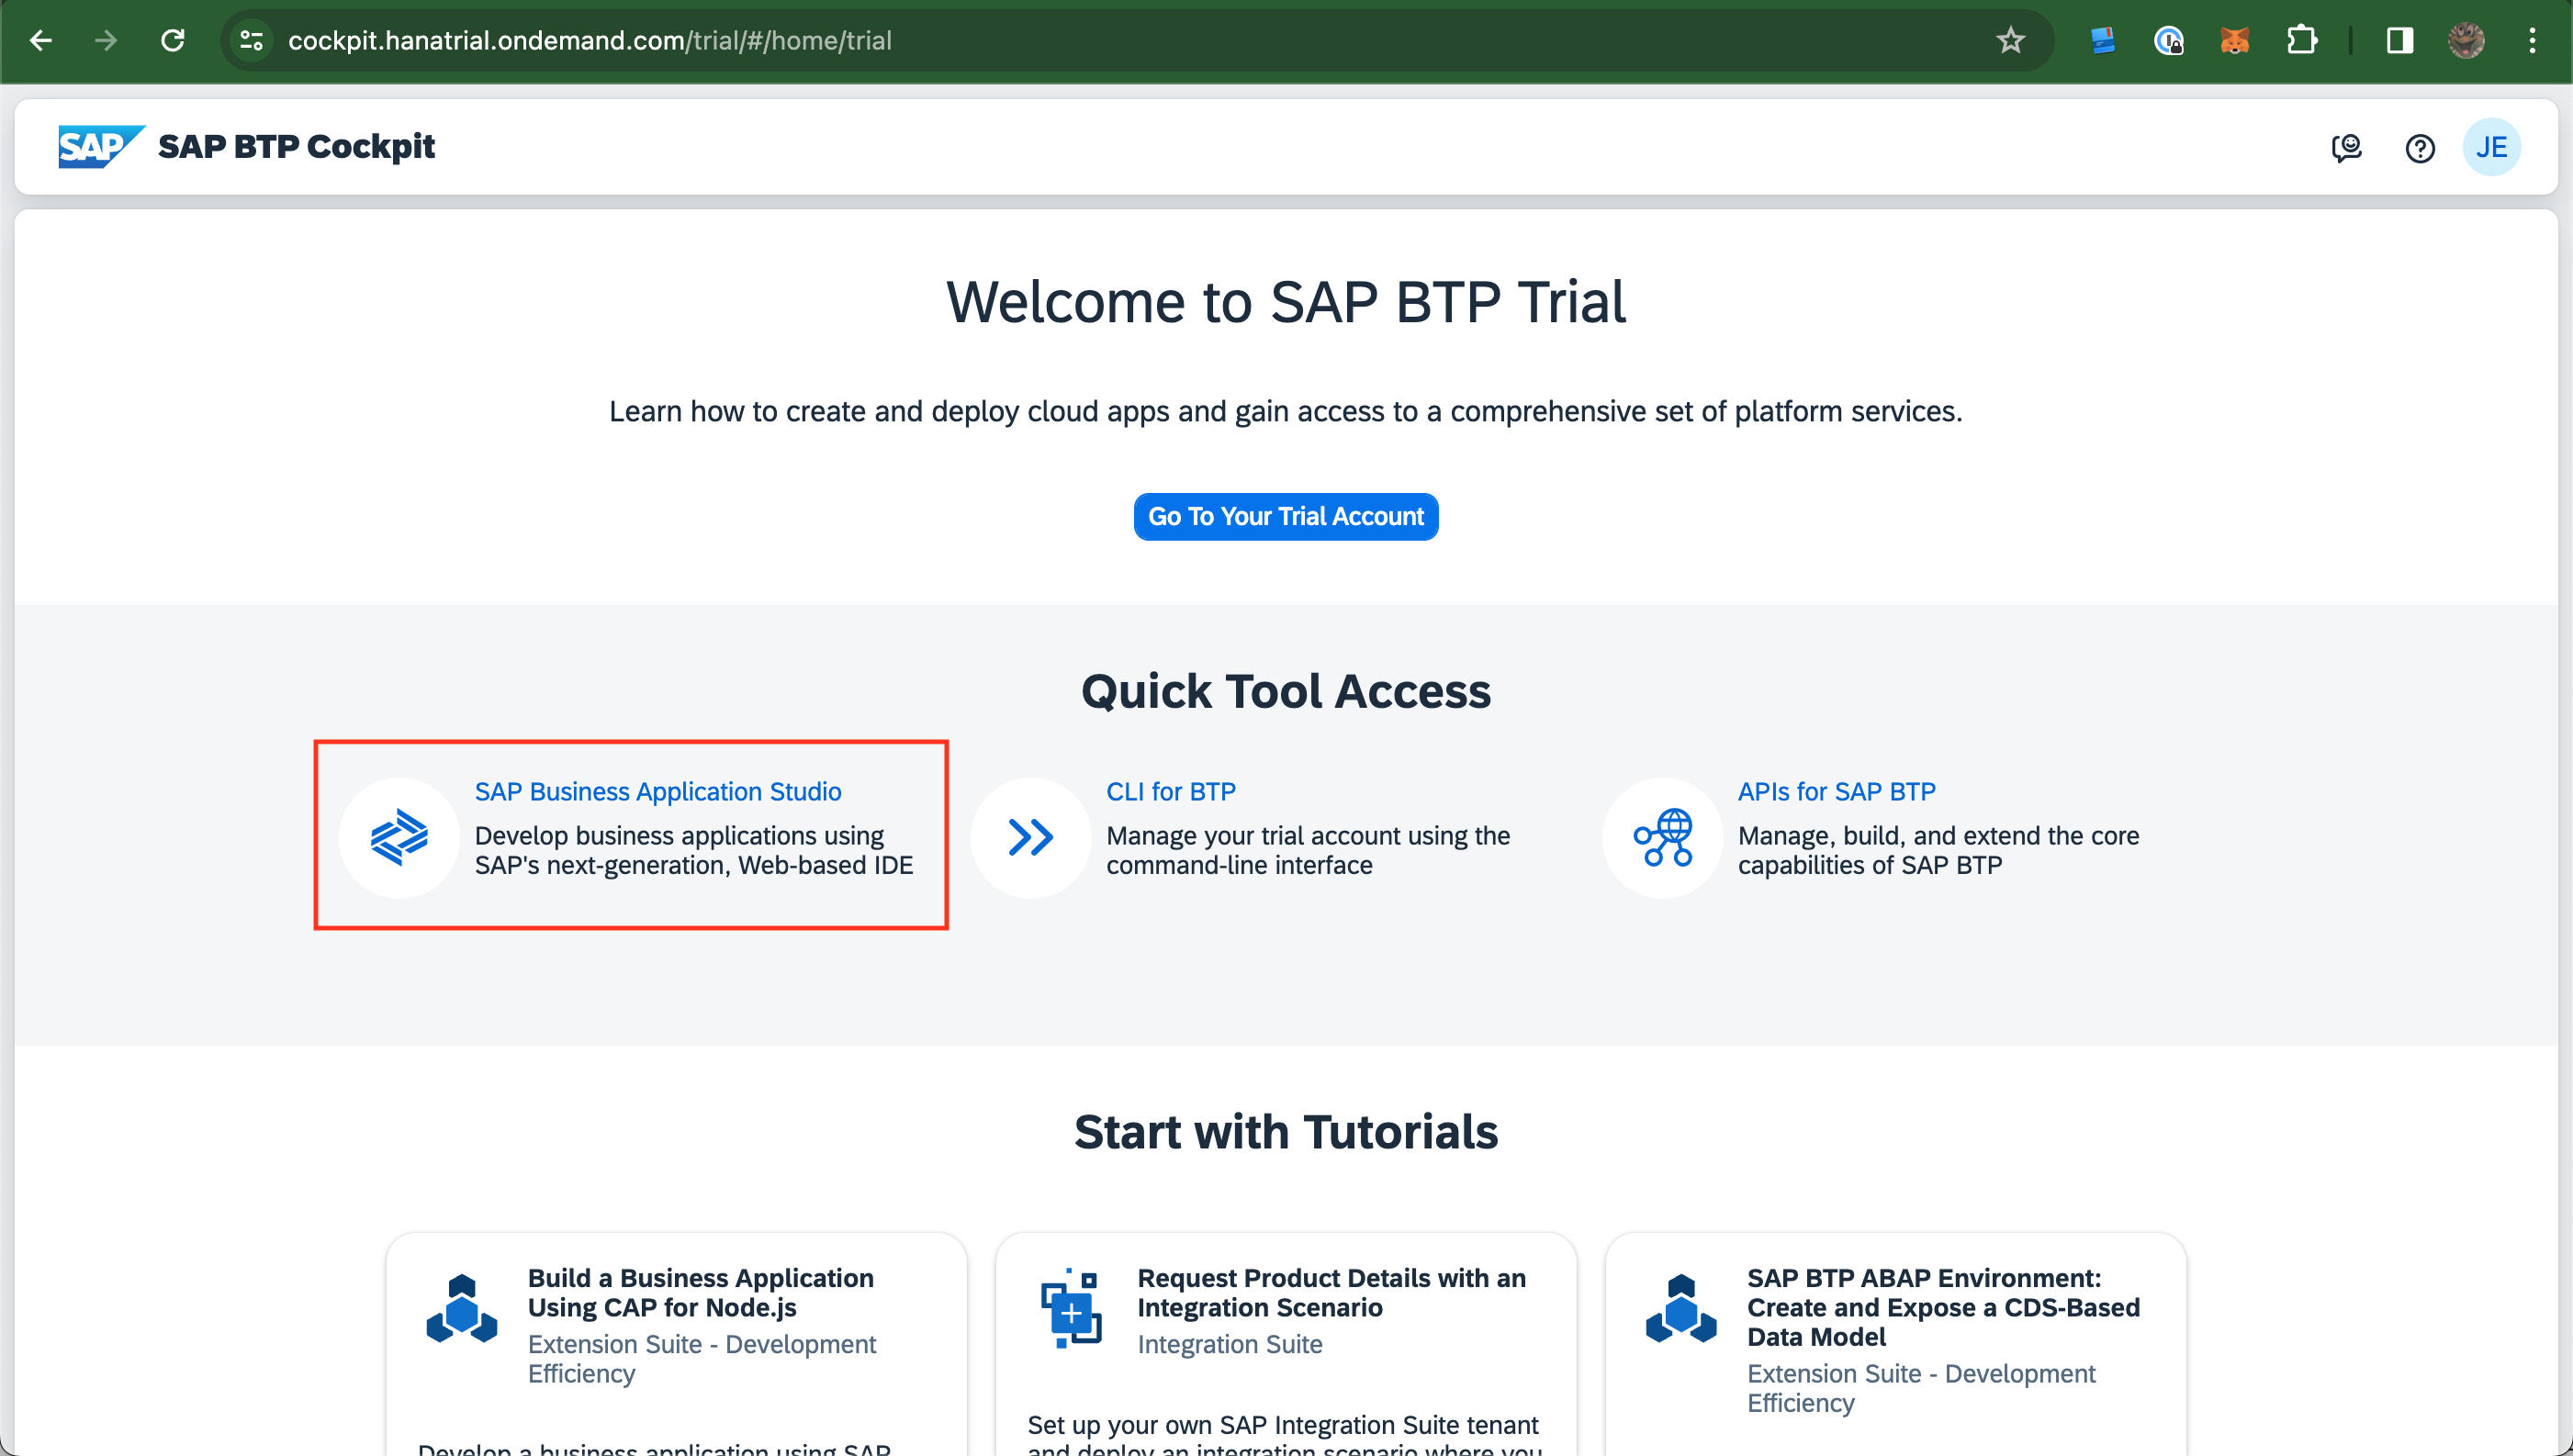Open SAP Business Application Studio link

[x=658, y=791]
